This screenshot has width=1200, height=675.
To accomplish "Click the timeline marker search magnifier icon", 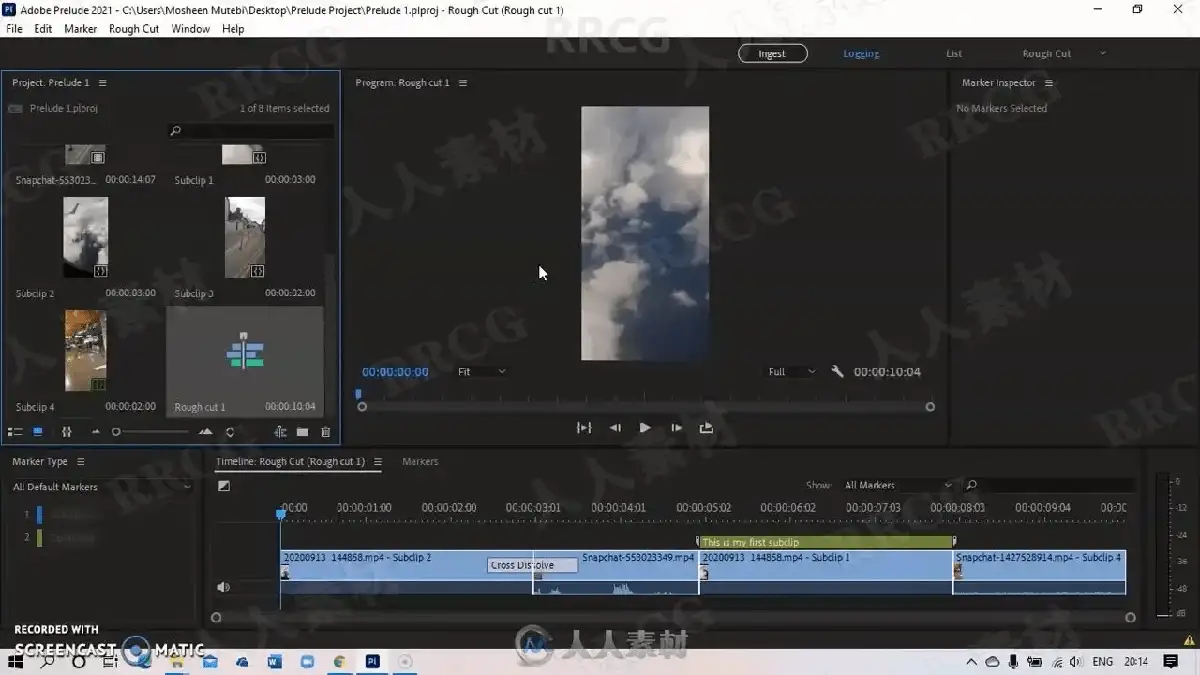I will [x=971, y=485].
